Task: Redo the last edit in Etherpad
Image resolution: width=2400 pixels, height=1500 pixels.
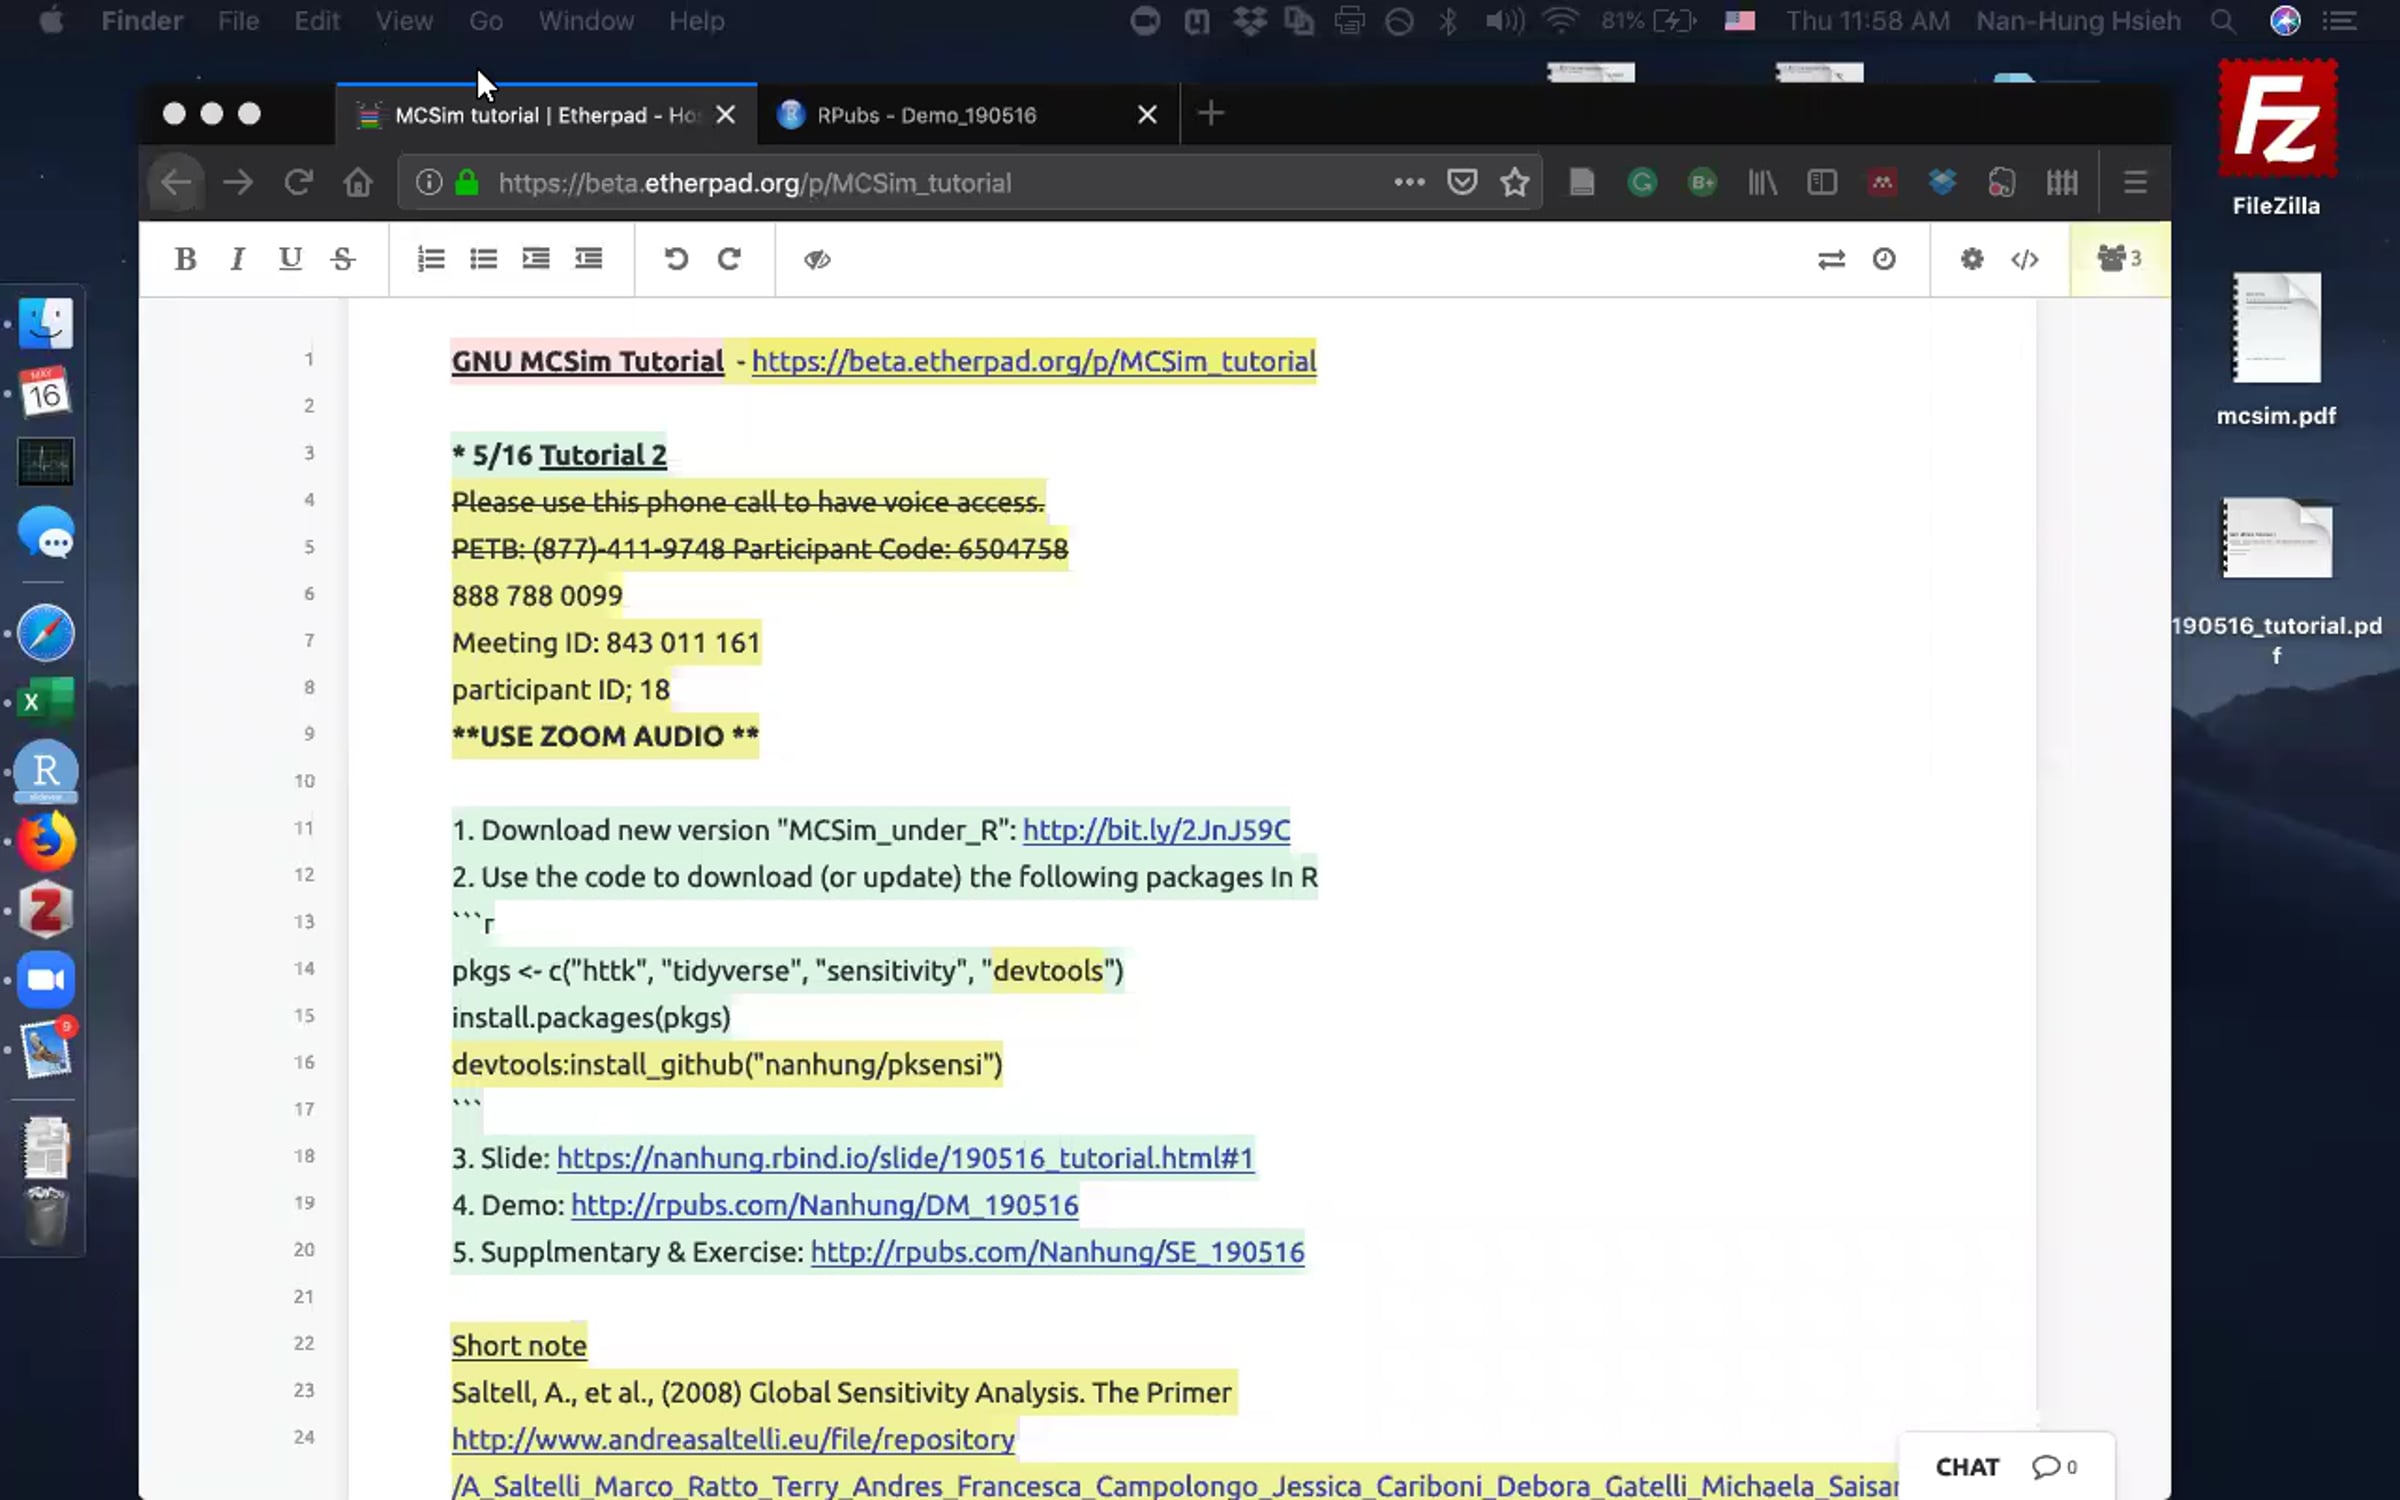Action: [x=729, y=259]
